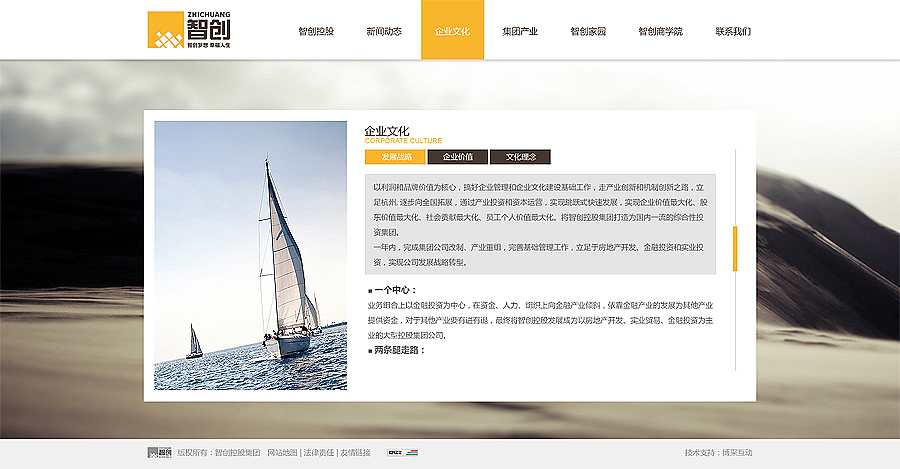
Task: Open the 智创控股 navigation item
Action: 316,32
